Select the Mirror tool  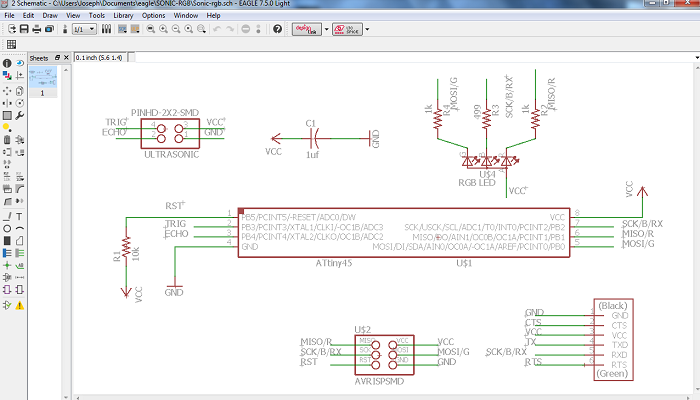pyautogui.click(x=7, y=103)
